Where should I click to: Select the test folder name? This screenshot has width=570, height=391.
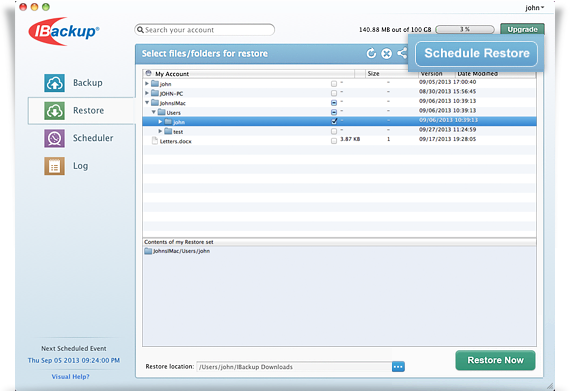click(x=178, y=132)
